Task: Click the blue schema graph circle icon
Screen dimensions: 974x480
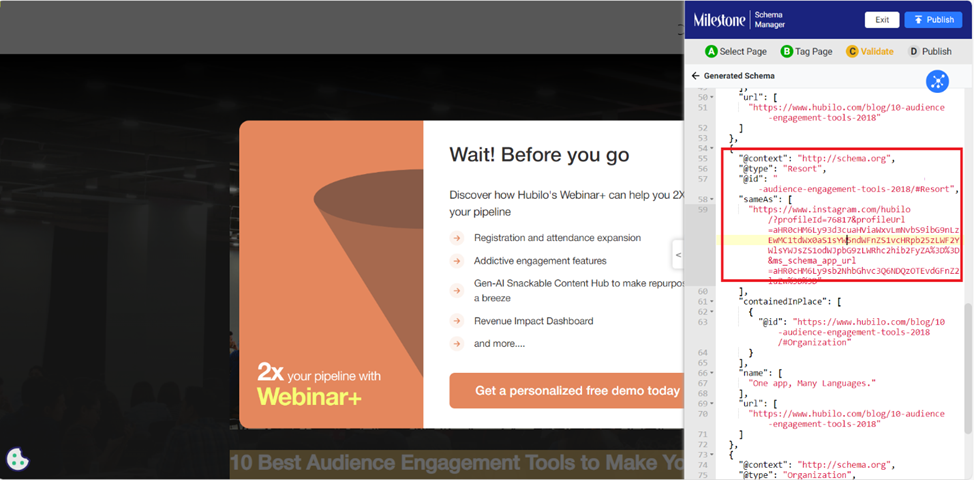Action: (938, 81)
